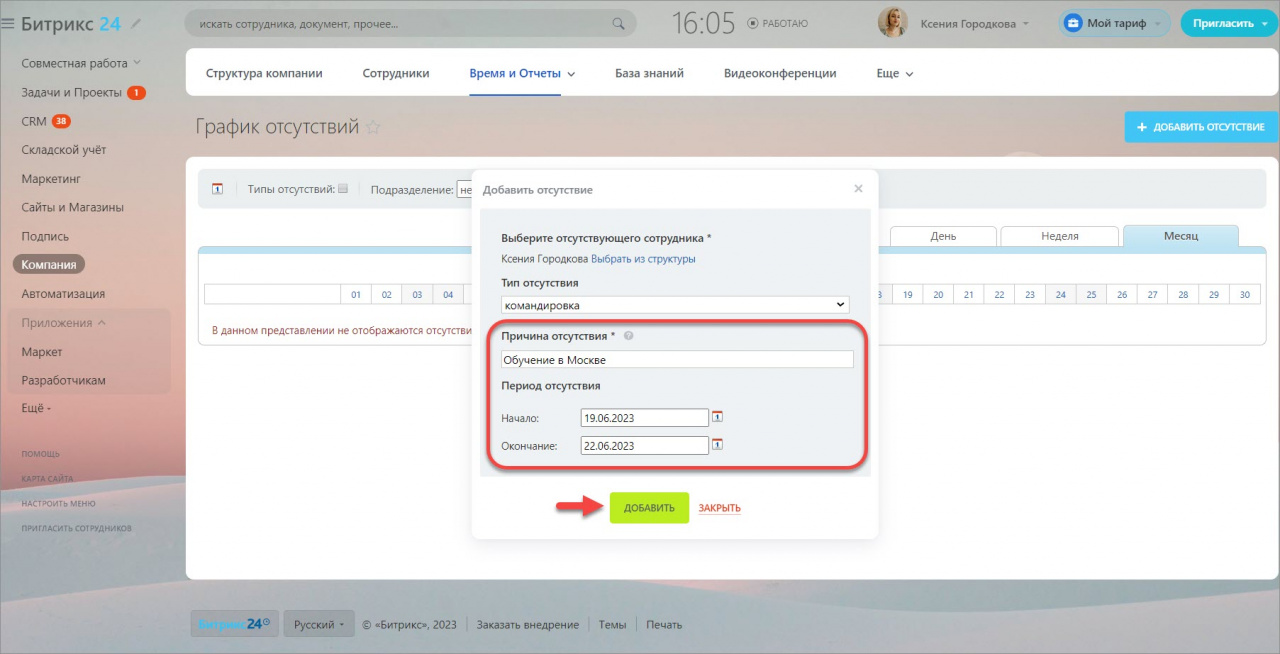Select day 24 in the month calendar
The height and width of the screenshot is (654, 1280).
pyautogui.click(x=1060, y=295)
